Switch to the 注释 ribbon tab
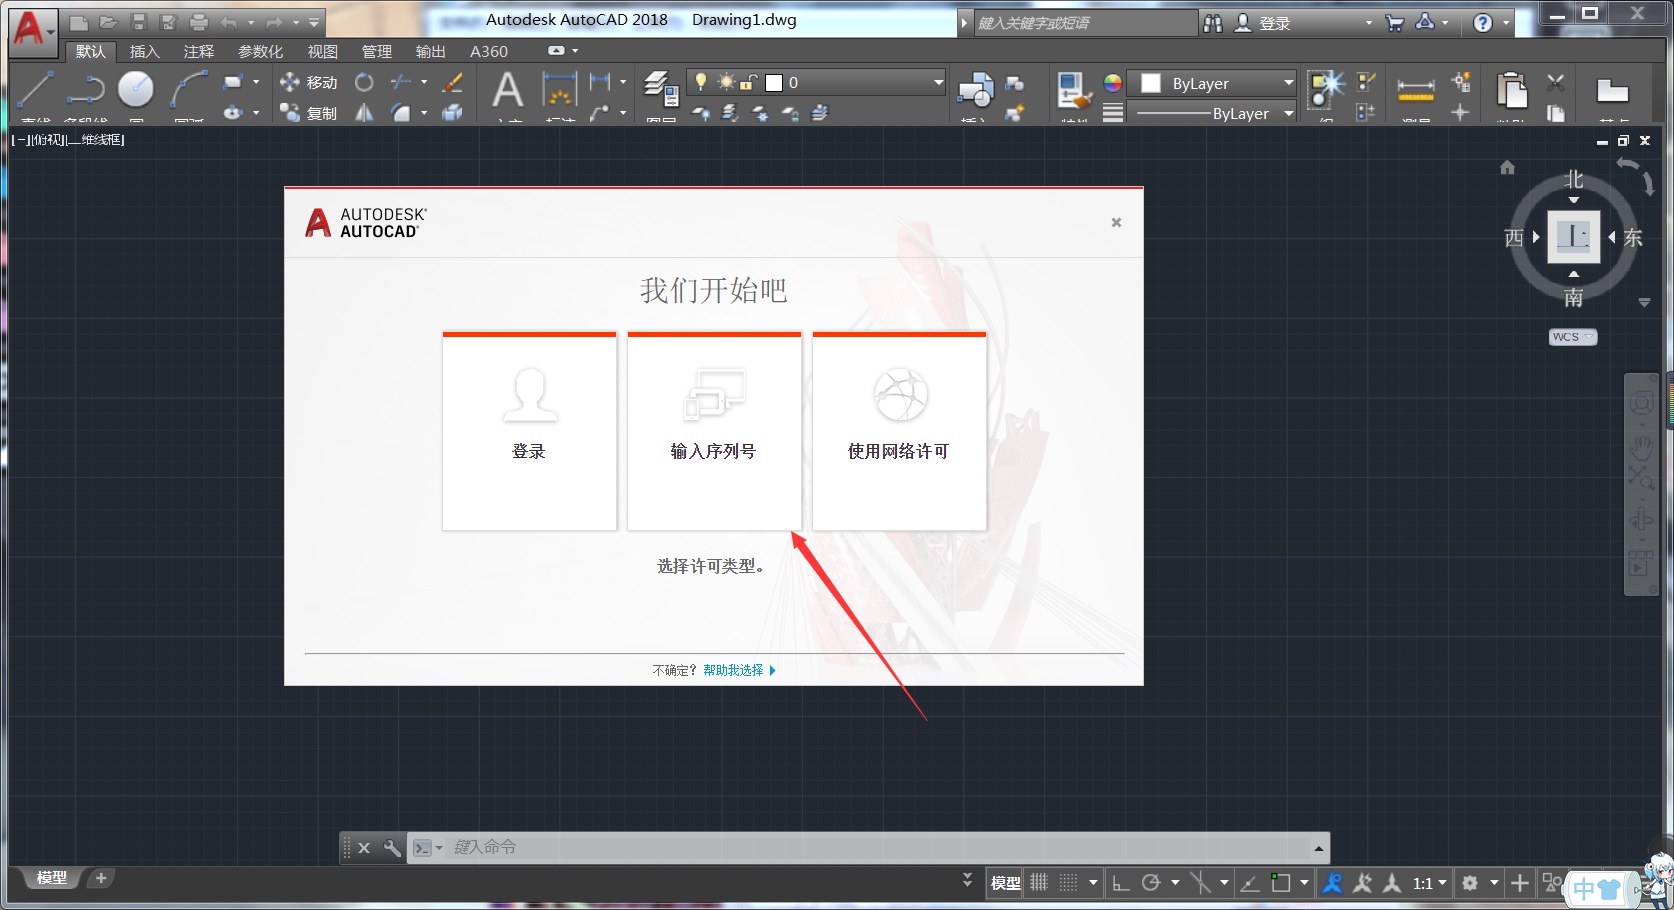 click(198, 51)
